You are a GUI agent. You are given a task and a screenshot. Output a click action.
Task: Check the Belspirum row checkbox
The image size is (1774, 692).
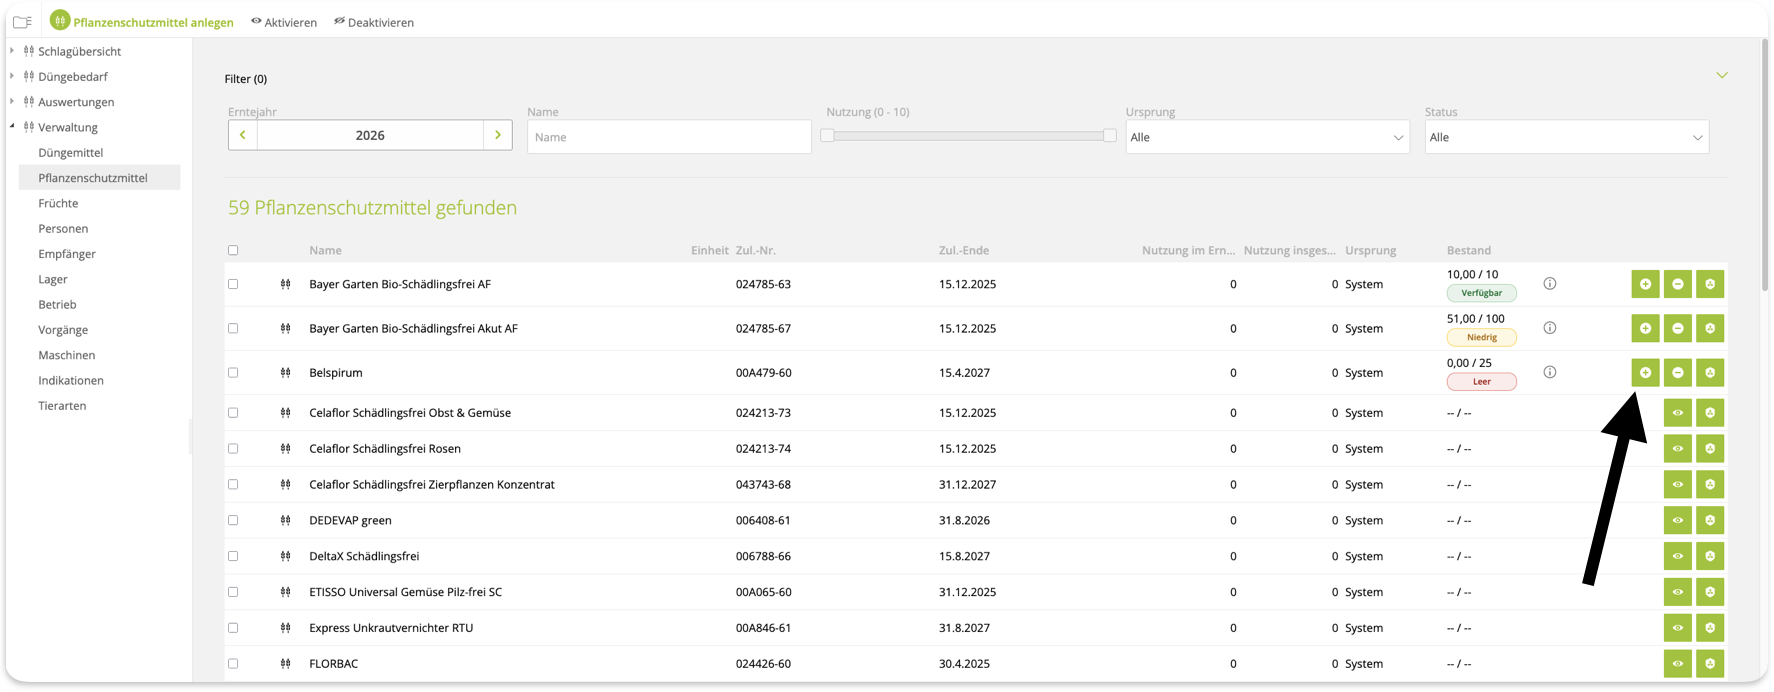coord(233,372)
